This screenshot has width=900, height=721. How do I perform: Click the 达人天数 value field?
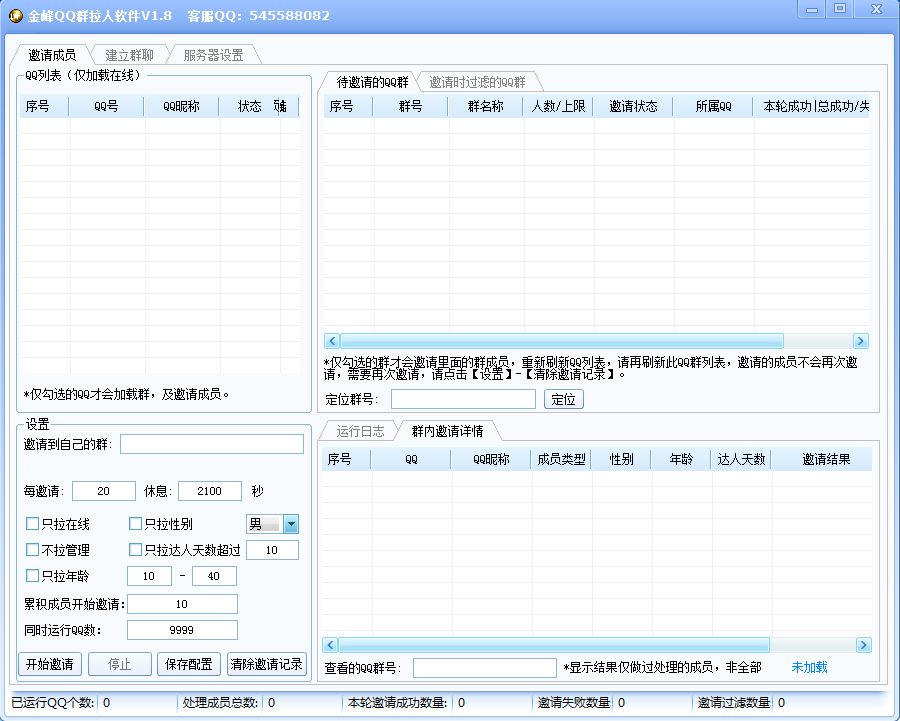[x=272, y=550]
